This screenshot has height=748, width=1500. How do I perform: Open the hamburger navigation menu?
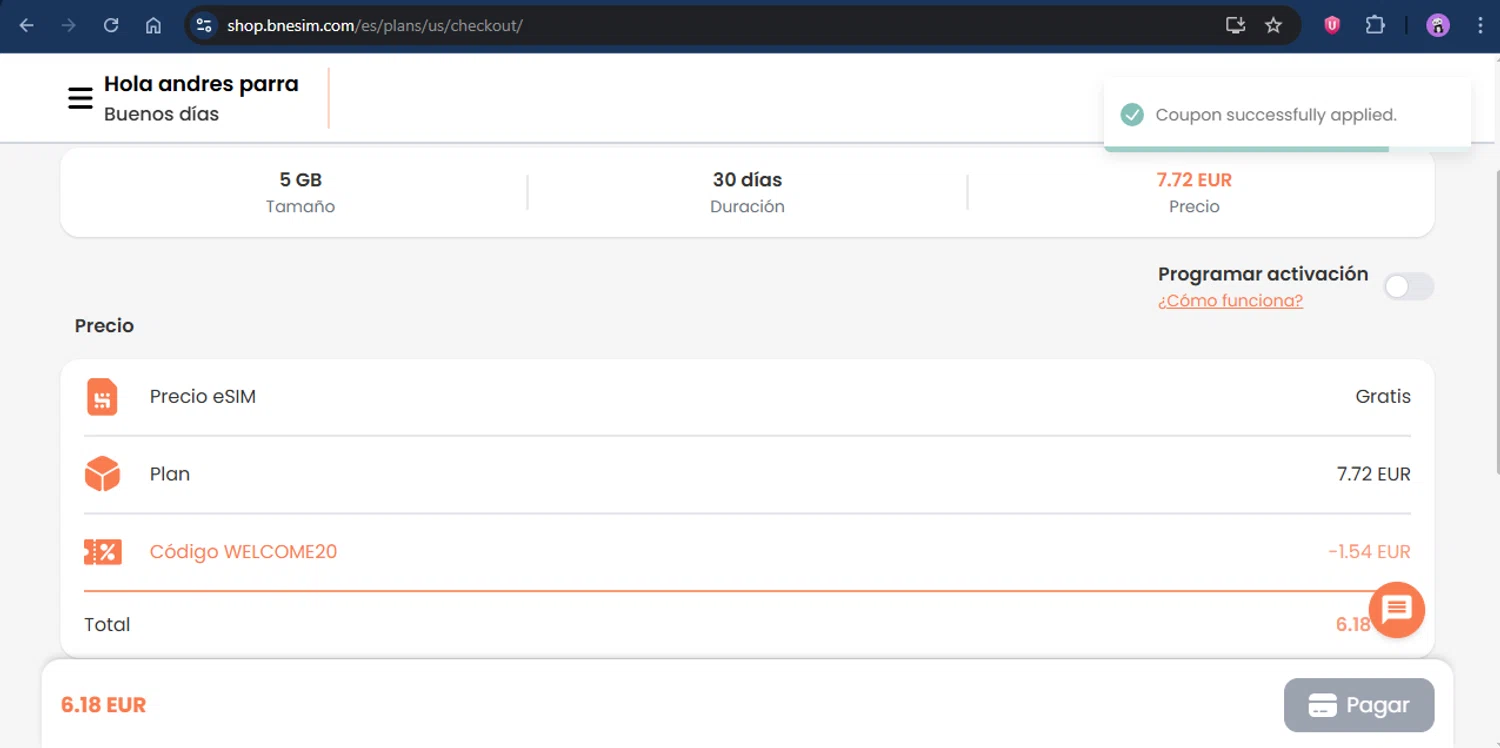point(80,98)
